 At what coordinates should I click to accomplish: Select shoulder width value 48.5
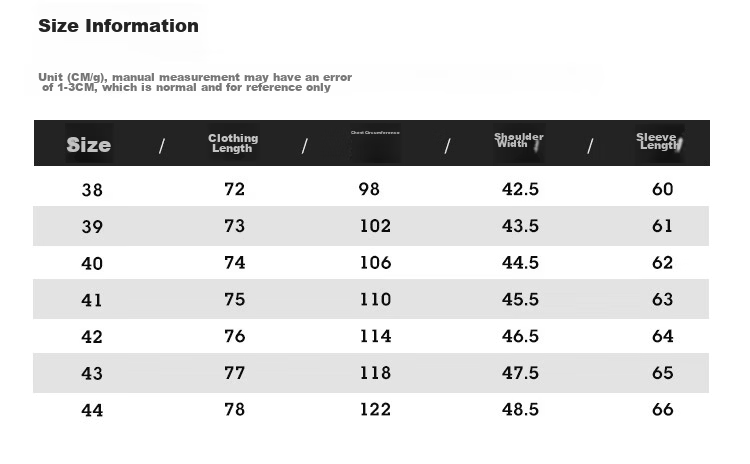(x=520, y=409)
